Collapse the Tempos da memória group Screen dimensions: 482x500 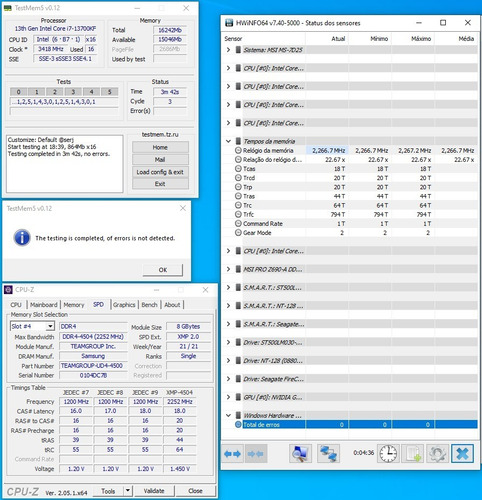click(x=228, y=141)
